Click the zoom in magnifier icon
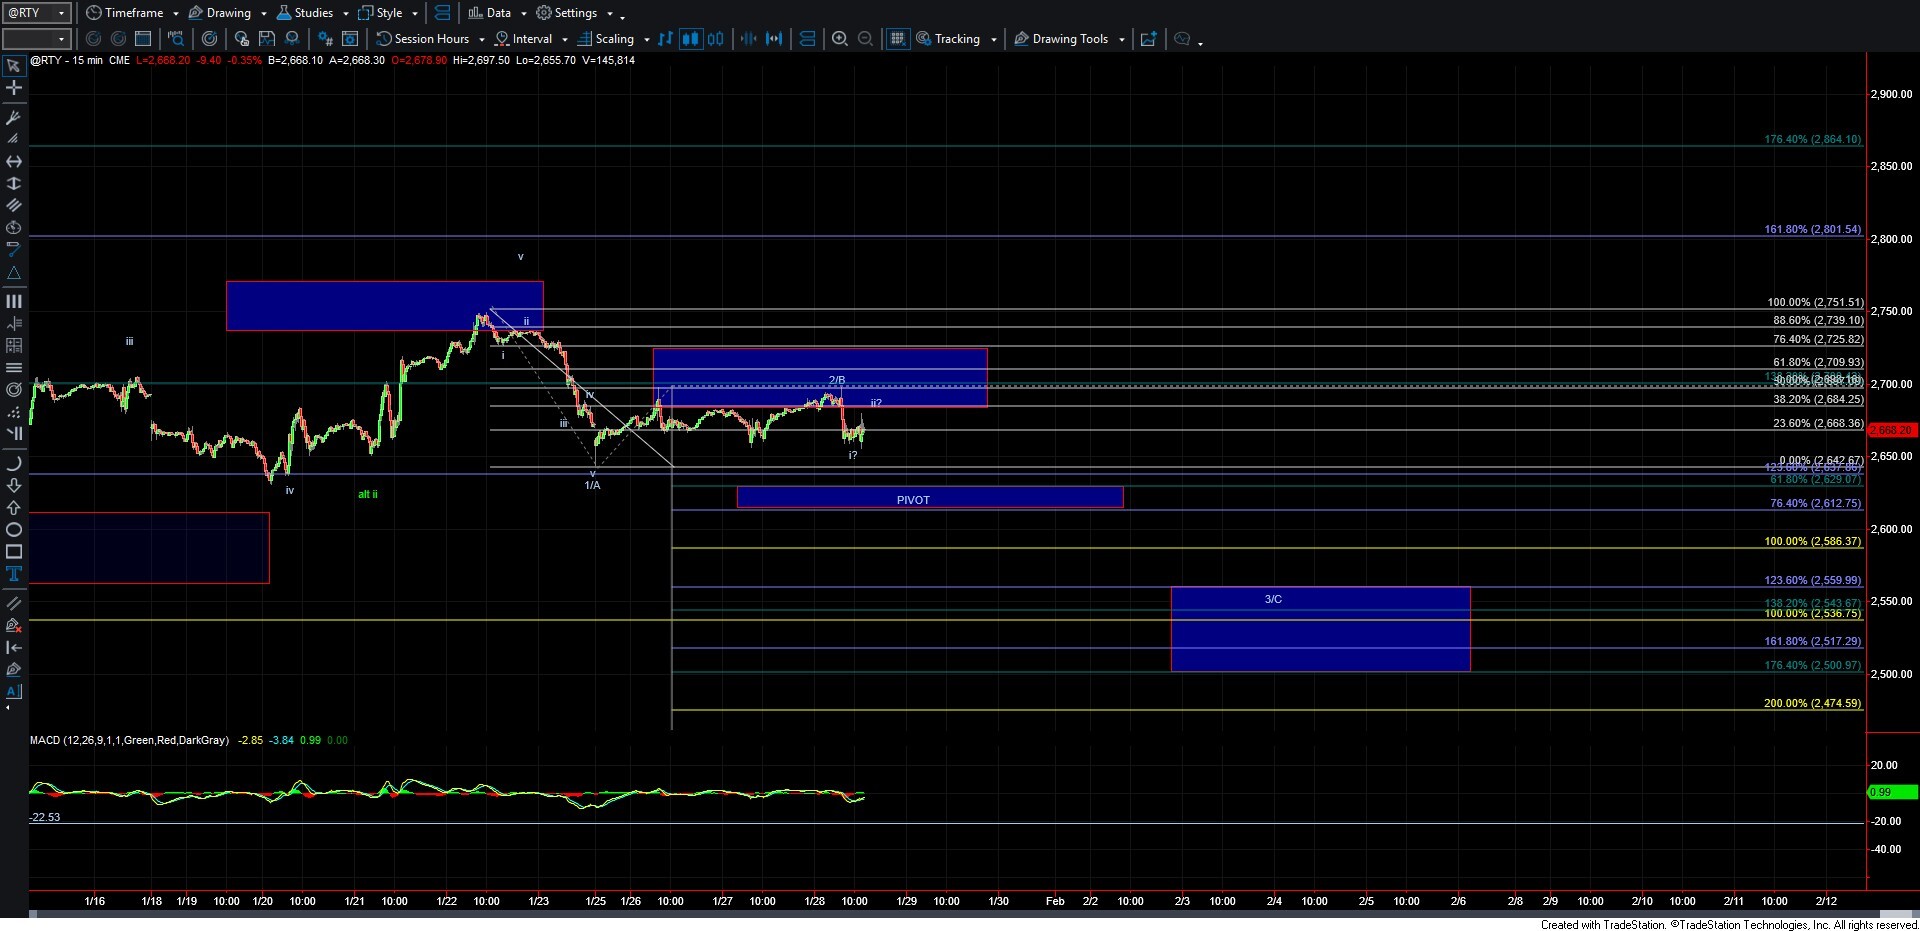 pyautogui.click(x=840, y=39)
